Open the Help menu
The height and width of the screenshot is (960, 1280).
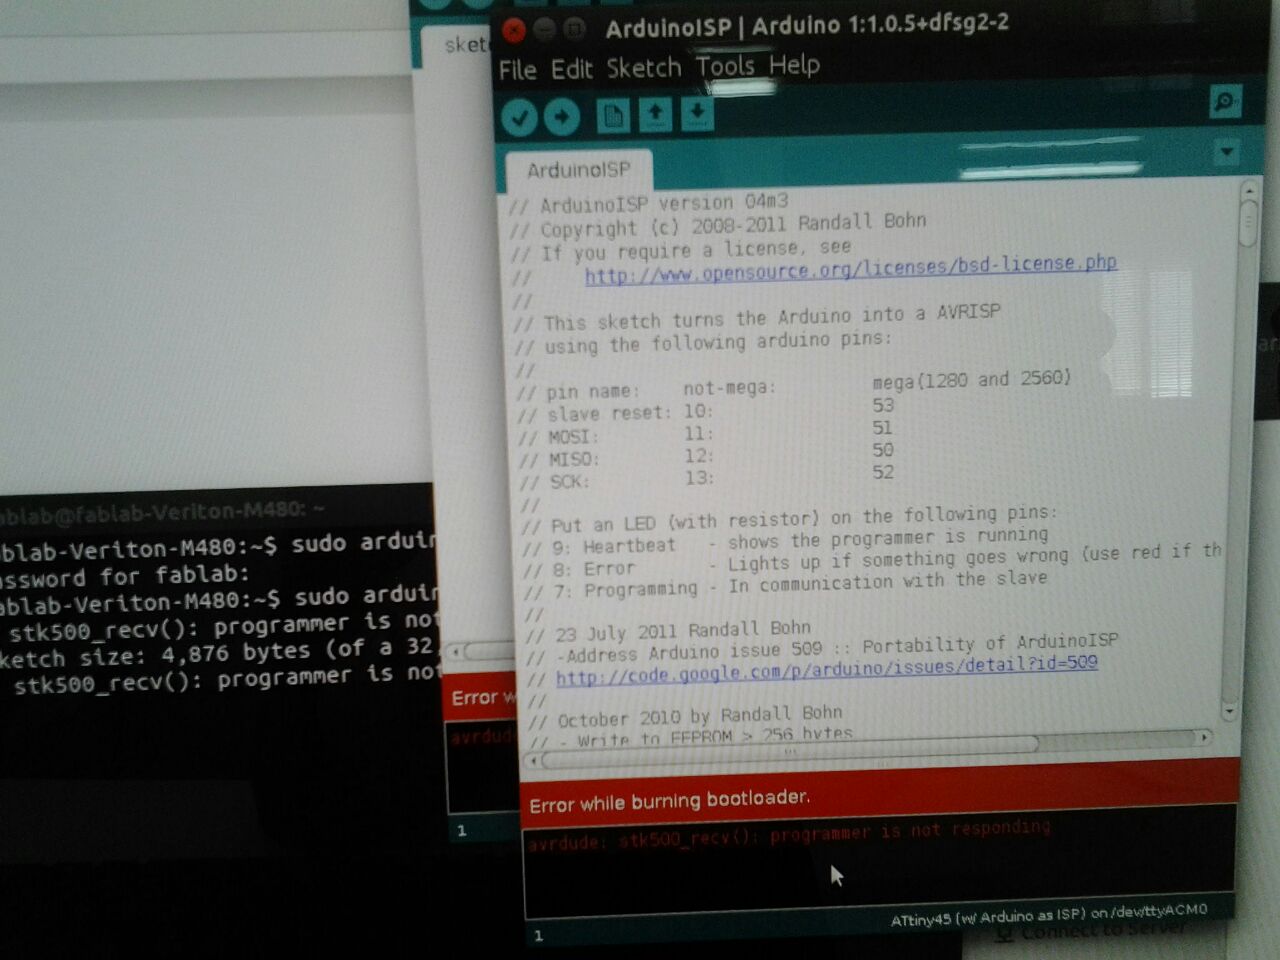coord(794,65)
